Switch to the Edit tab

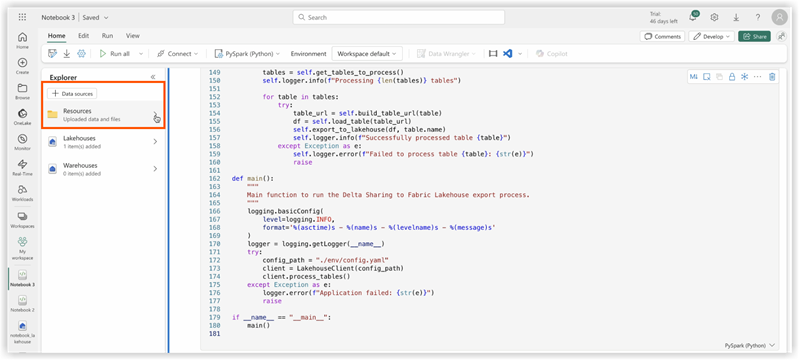pyautogui.click(x=84, y=36)
